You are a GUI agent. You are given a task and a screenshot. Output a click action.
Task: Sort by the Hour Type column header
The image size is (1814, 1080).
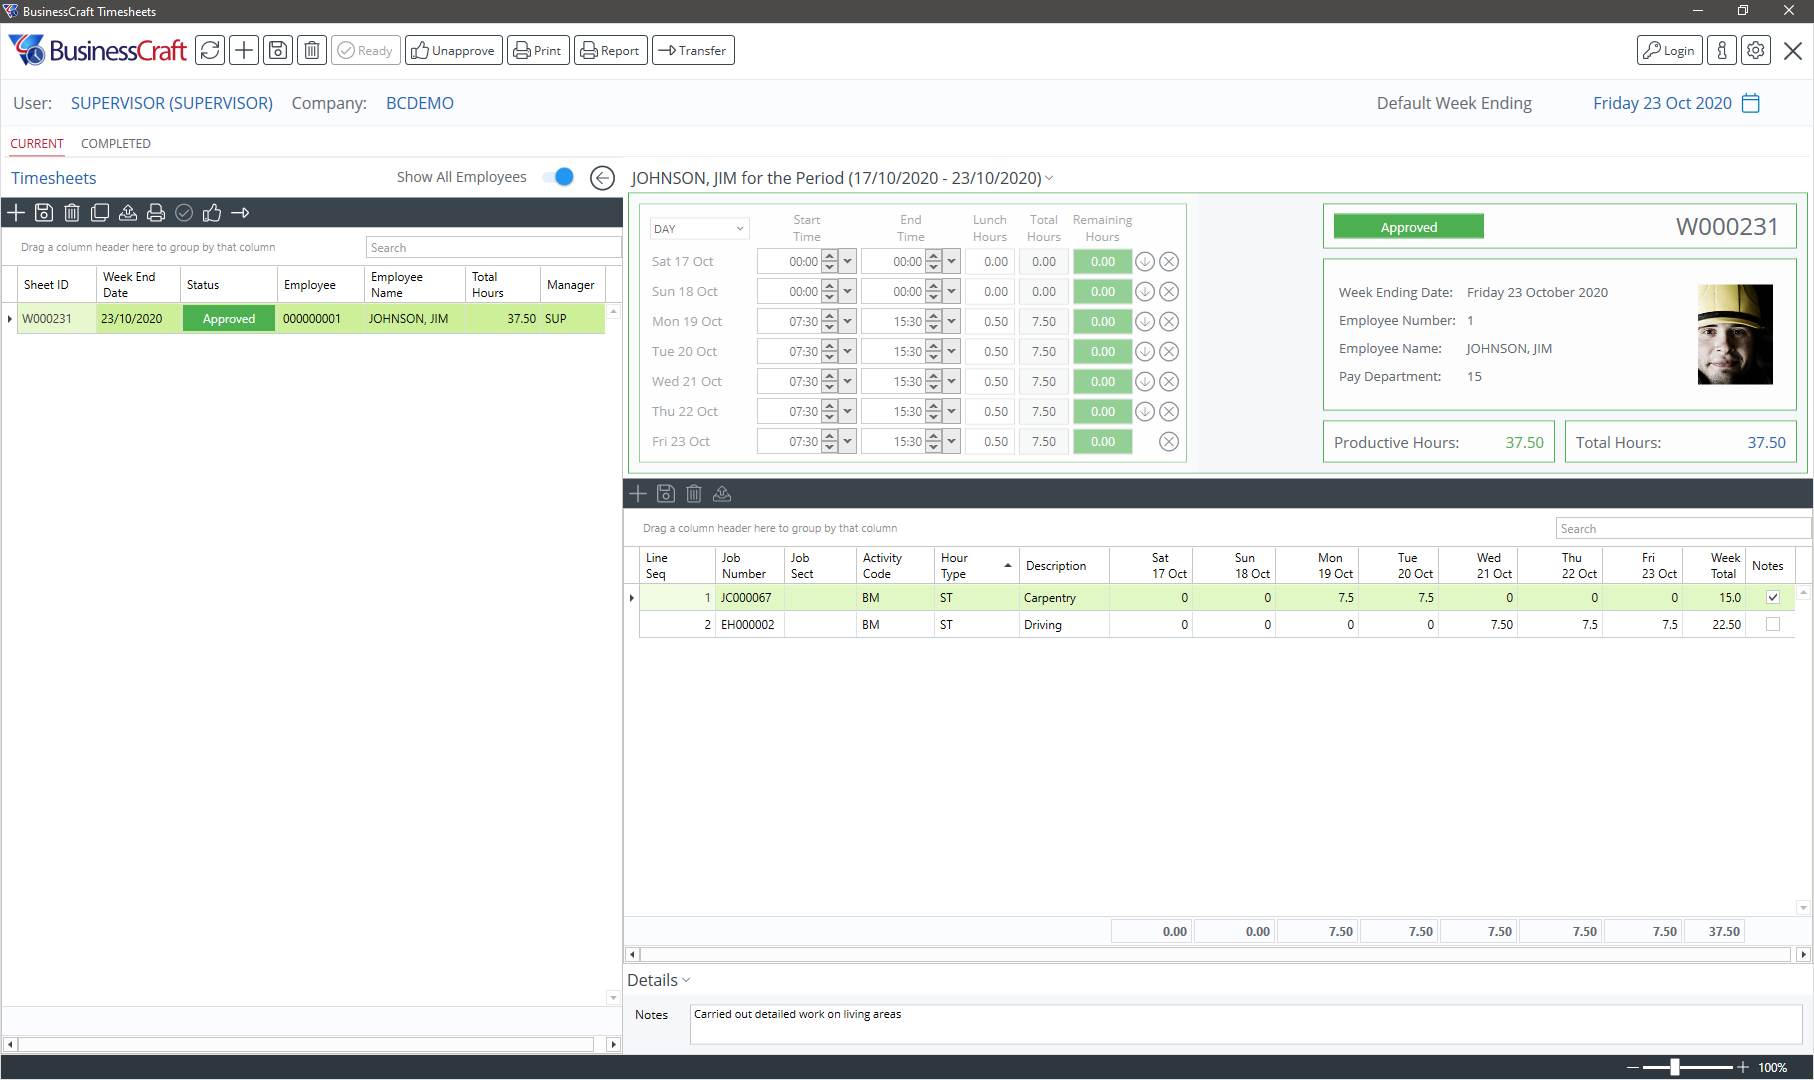(x=977, y=566)
